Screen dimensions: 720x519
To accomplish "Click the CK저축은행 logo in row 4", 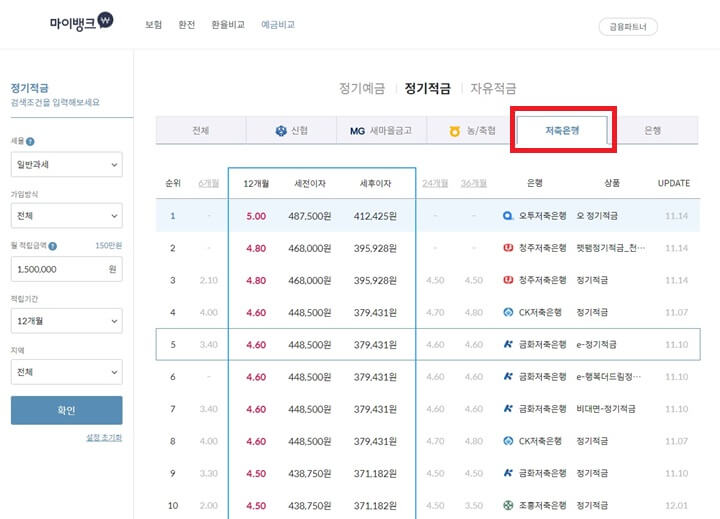I will (x=508, y=312).
